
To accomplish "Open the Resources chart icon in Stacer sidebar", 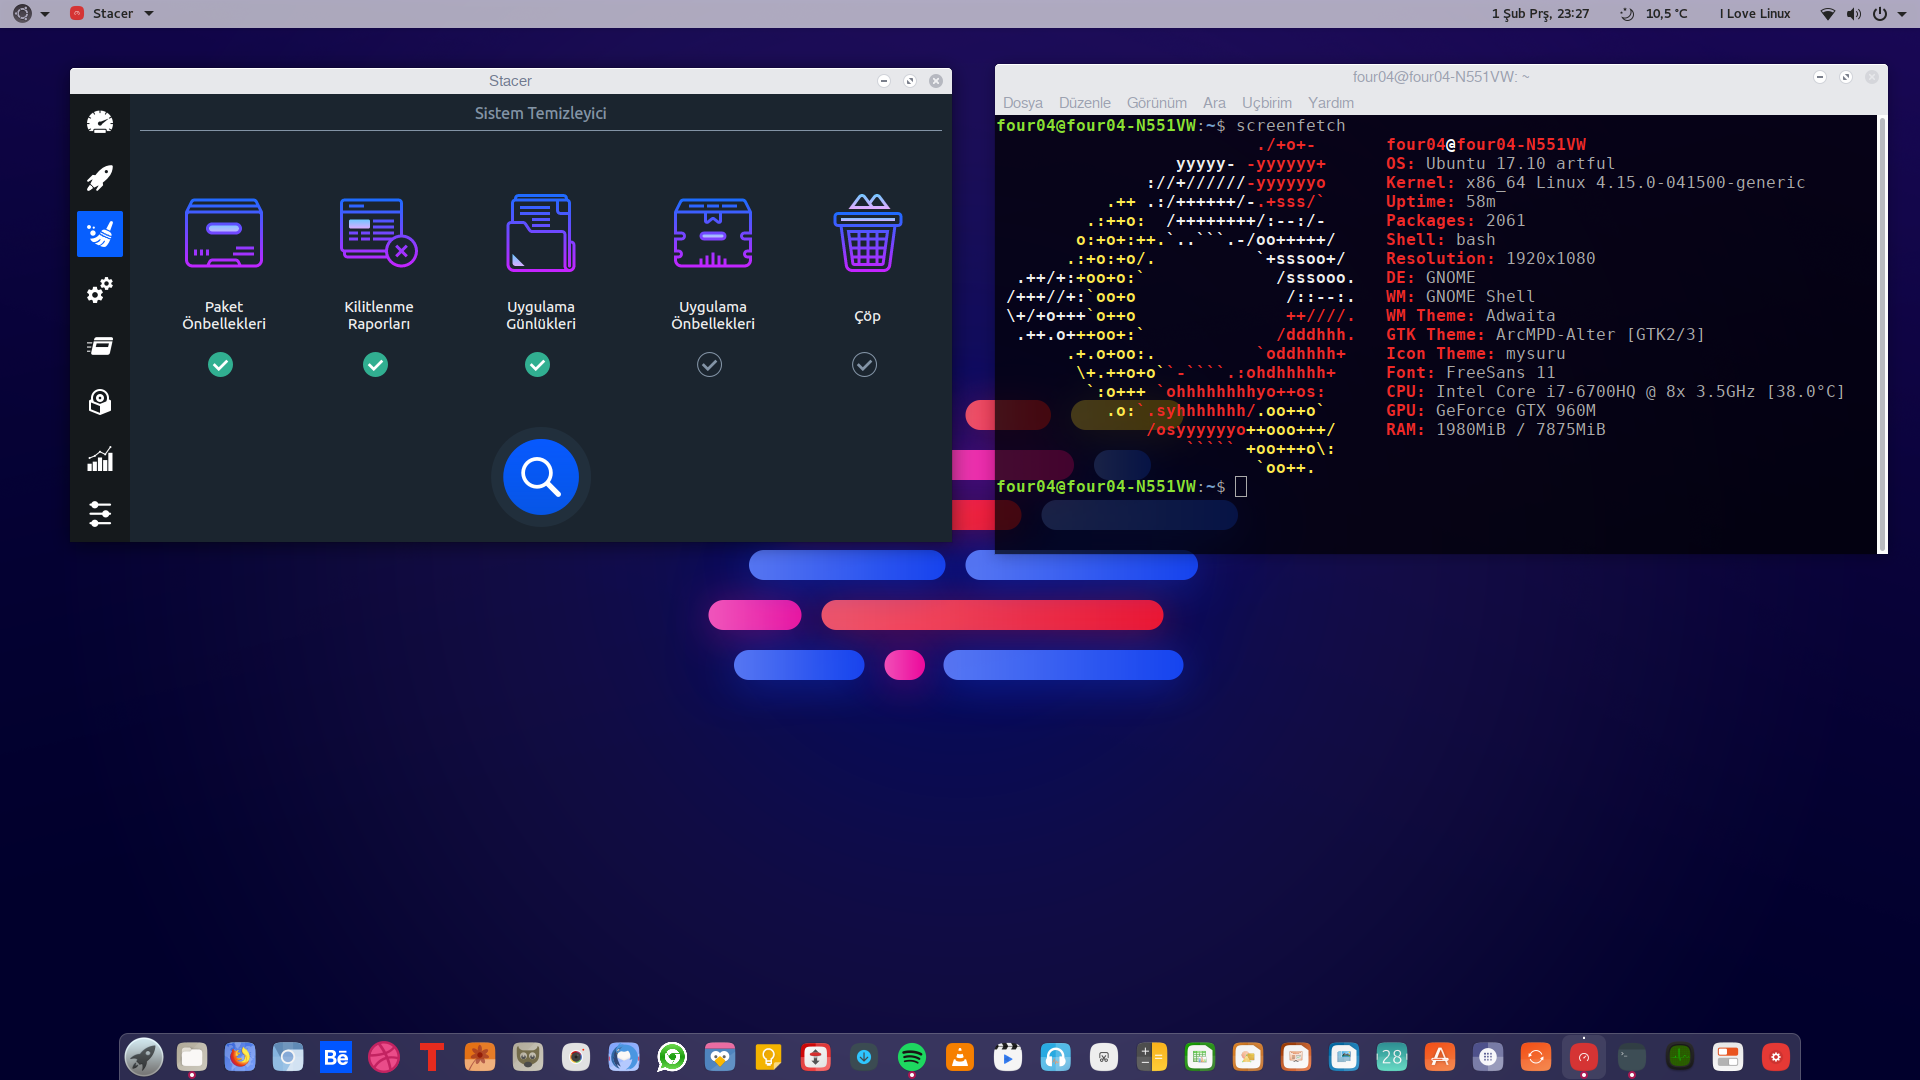I will [100, 458].
